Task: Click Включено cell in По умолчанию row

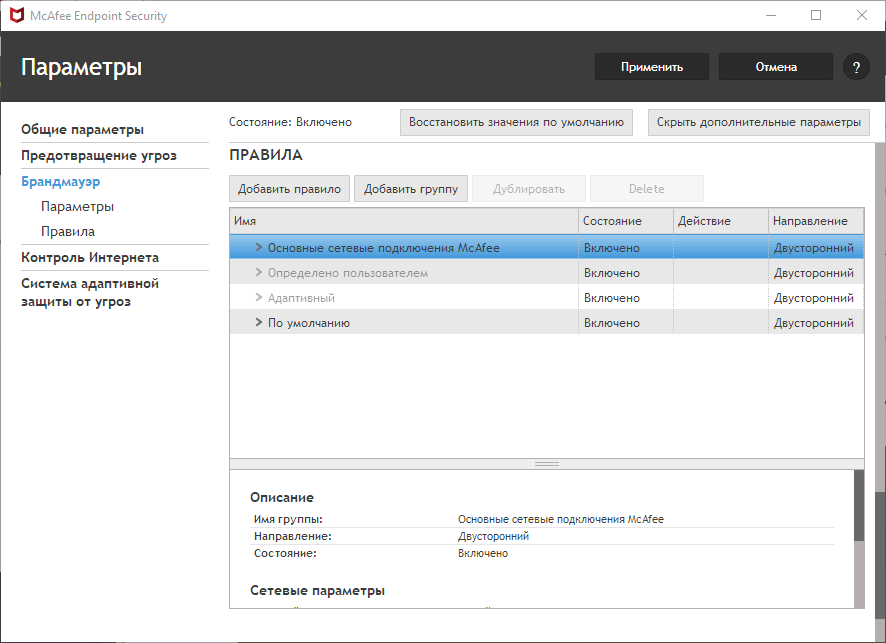Action: [626, 322]
